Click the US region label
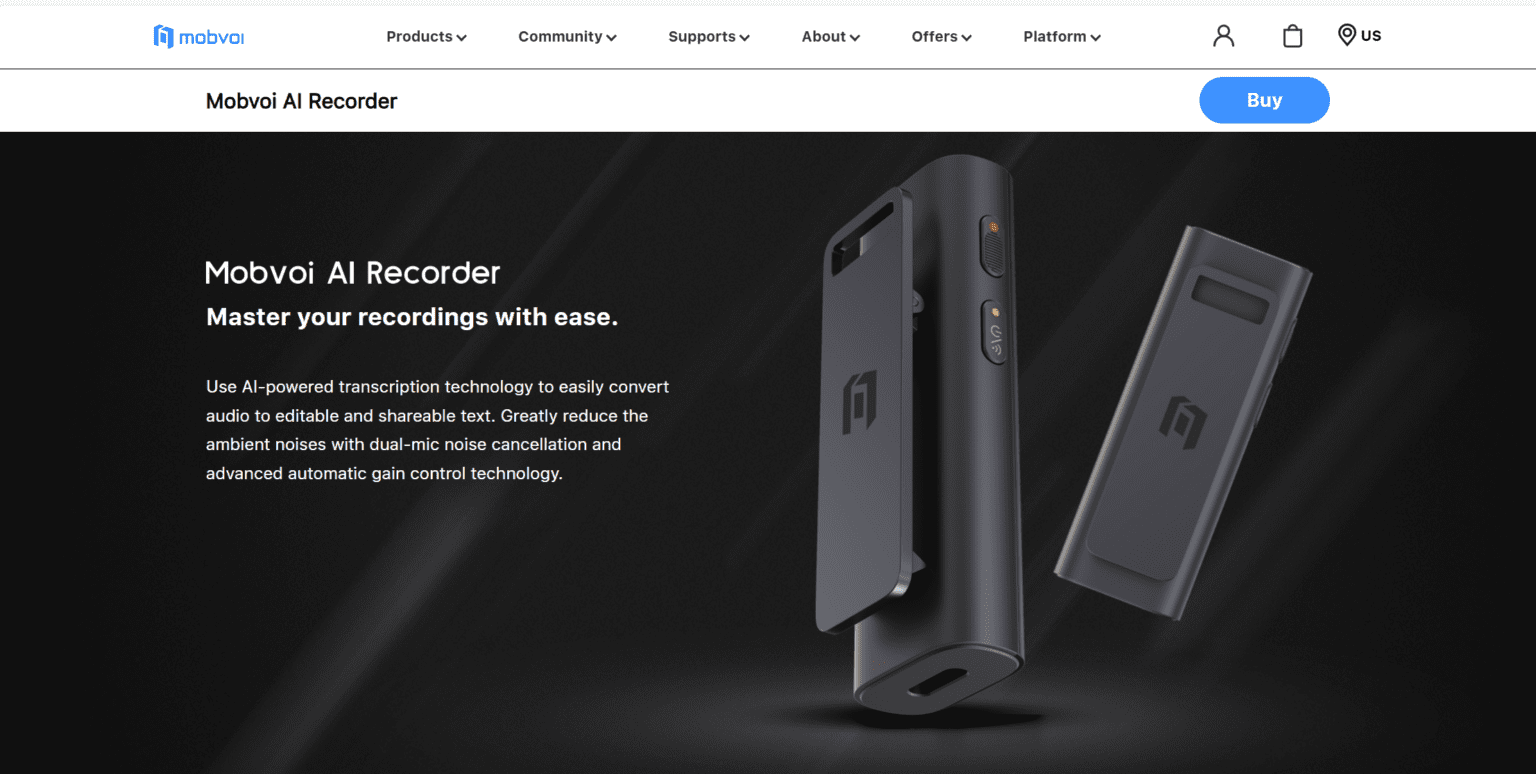 (1371, 36)
